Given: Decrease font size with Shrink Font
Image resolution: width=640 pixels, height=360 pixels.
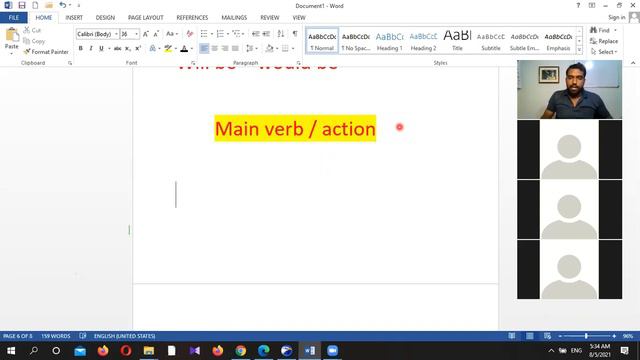Looking at the screenshot, I should (x=156, y=34).
